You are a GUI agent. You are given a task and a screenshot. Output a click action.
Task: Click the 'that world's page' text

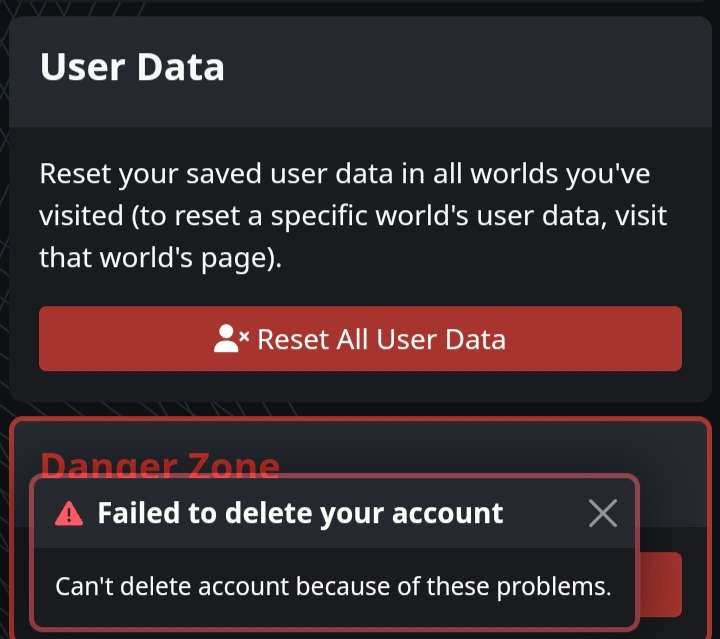click(160, 258)
